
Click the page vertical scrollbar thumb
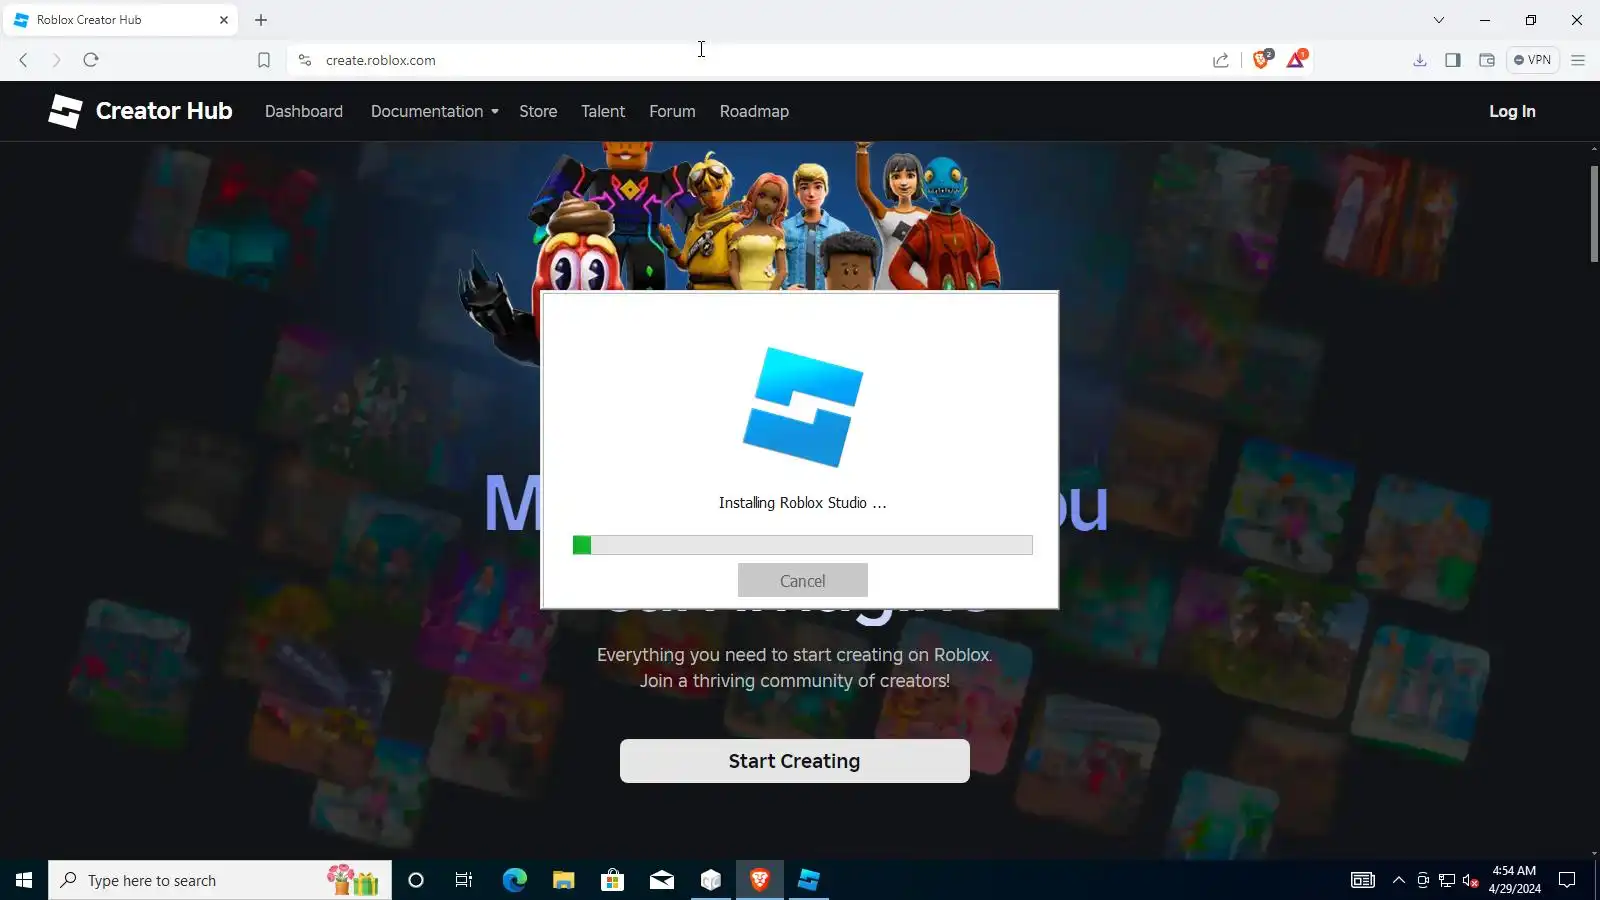tap(1594, 214)
